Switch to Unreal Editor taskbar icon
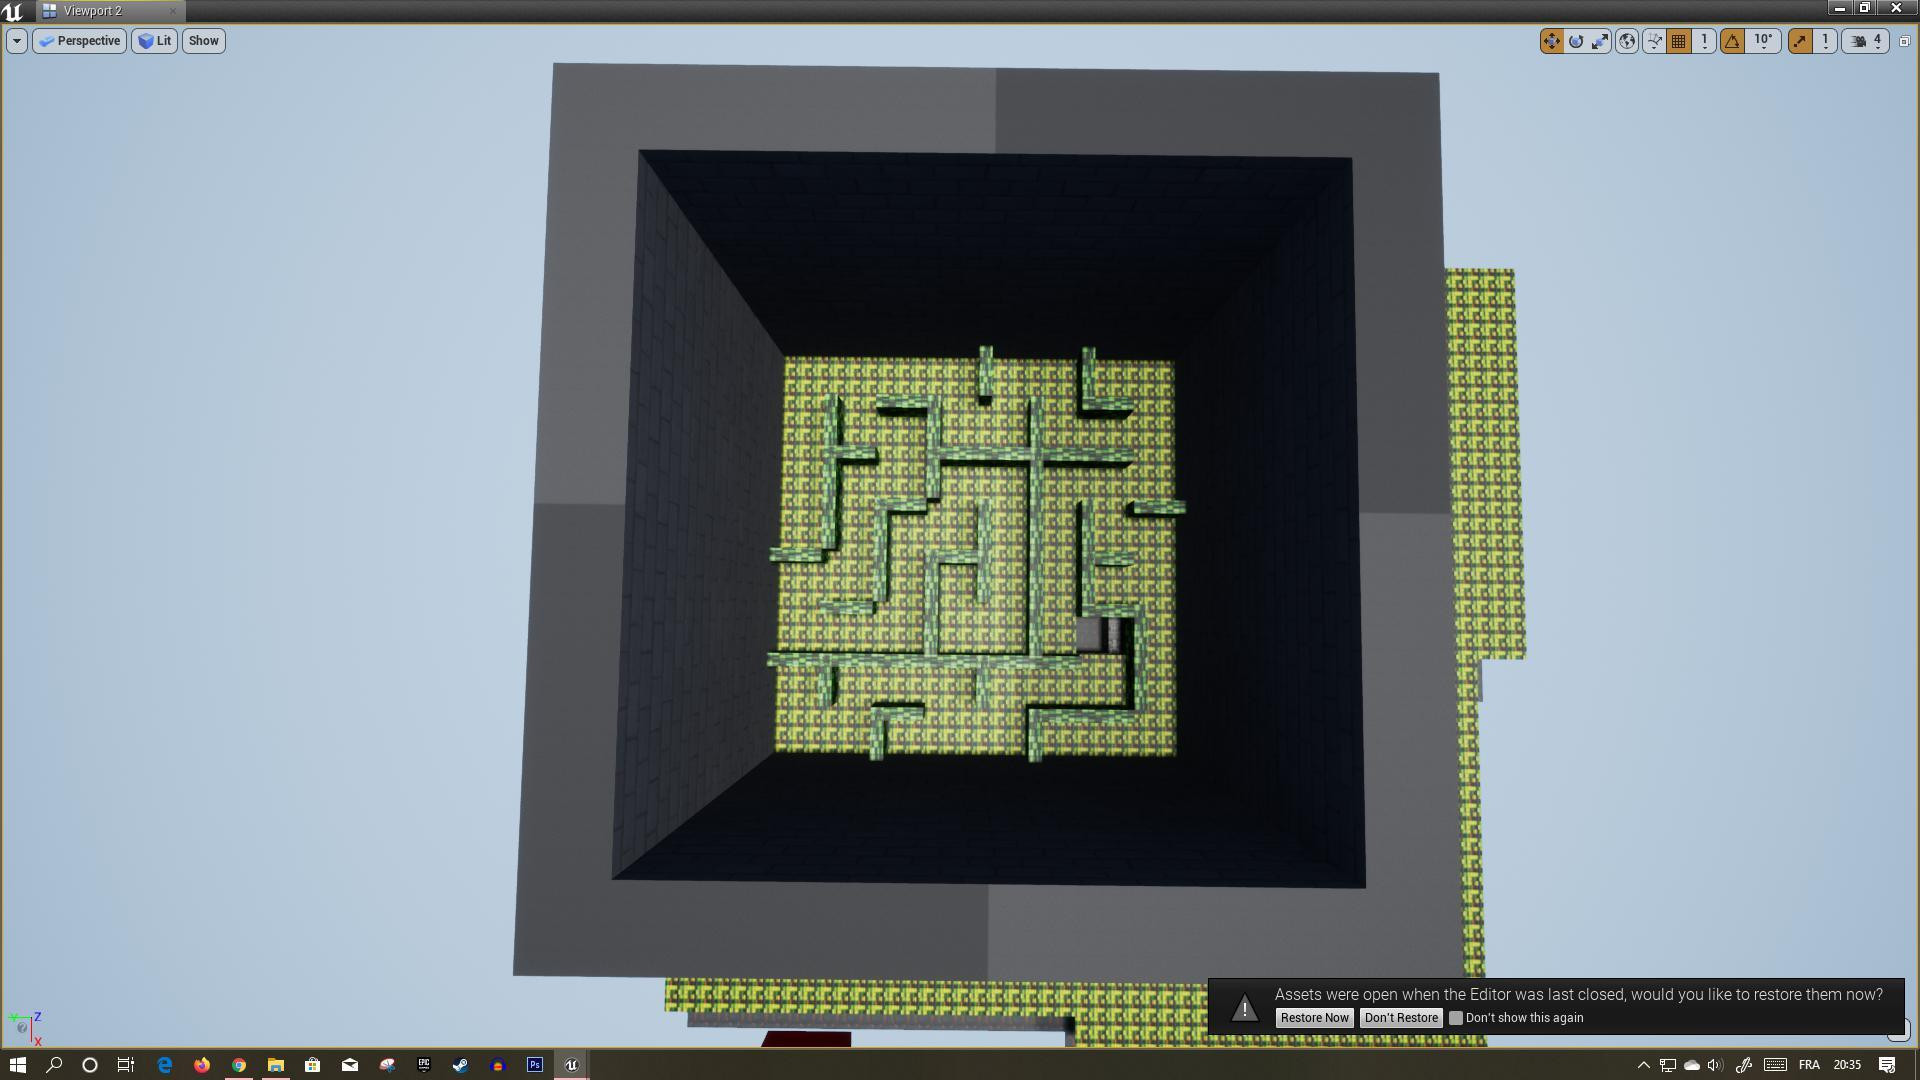This screenshot has width=1920, height=1080. pyautogui.click(x=572, y=1065)
